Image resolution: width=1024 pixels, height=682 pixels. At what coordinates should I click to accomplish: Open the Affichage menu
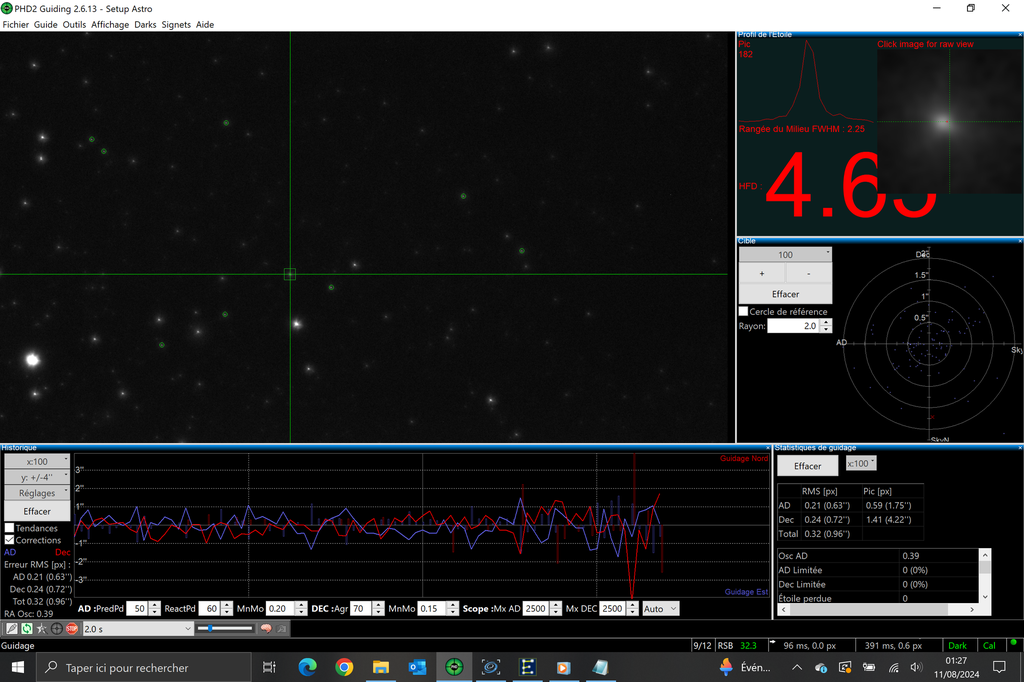[x=110, y=24]
